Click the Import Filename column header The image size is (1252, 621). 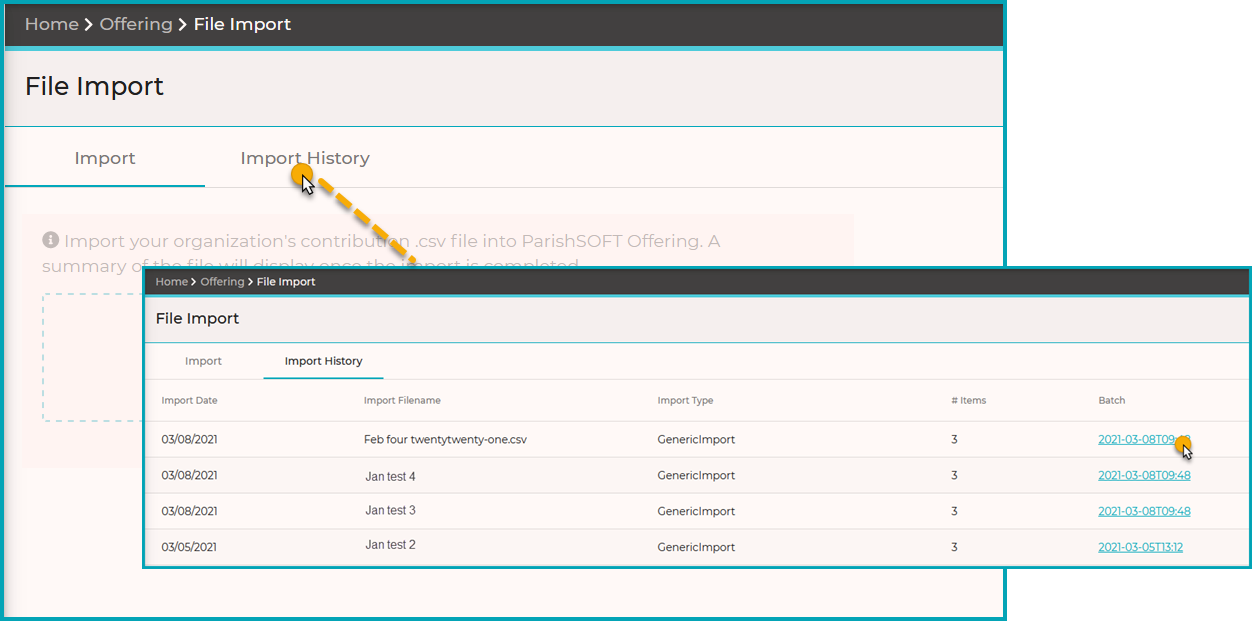402,400
